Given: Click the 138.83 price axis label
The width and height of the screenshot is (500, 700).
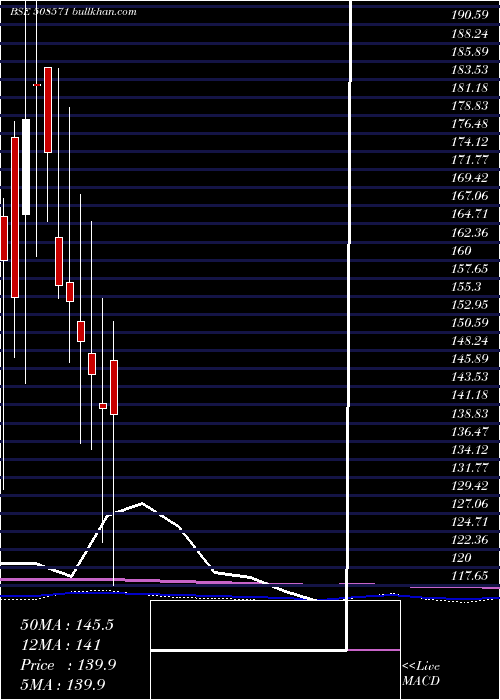Looking at the screenshot, I should point(469,413).
